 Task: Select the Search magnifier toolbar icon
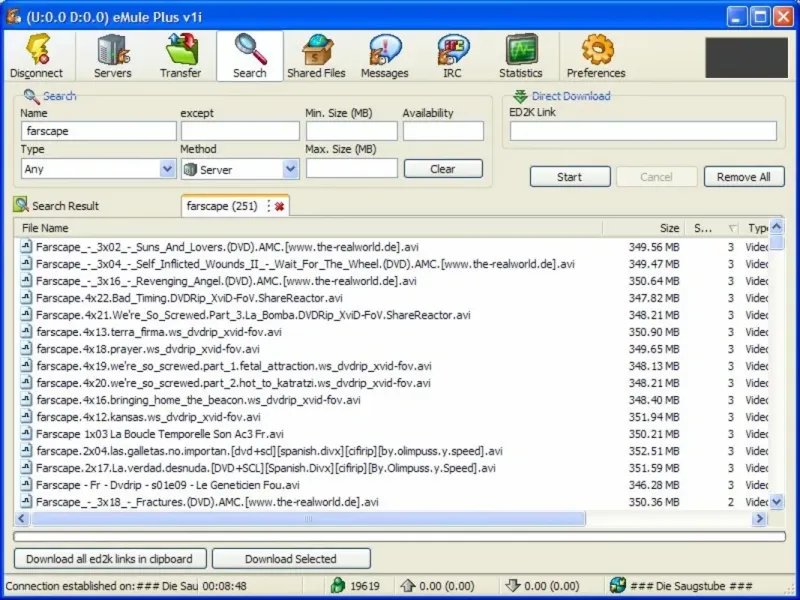(250, 49)
